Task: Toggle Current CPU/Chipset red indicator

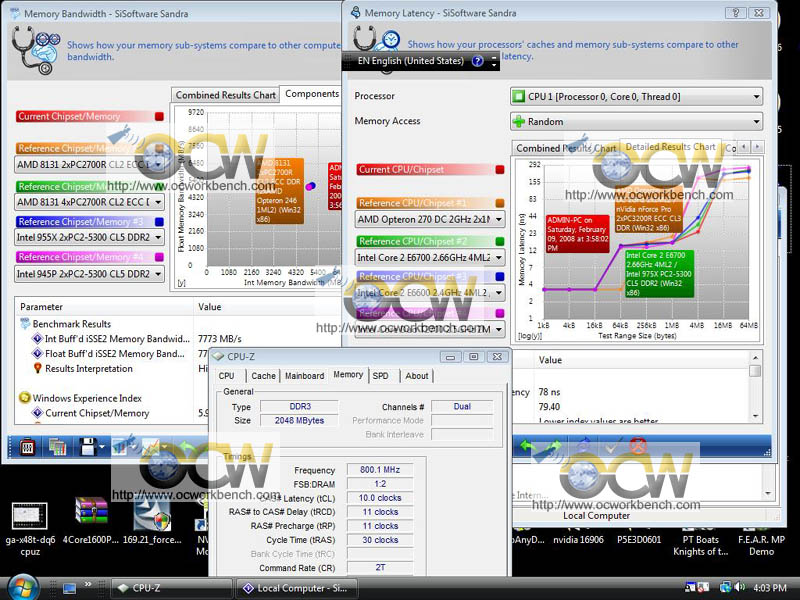Action: [x=499, y=170]
